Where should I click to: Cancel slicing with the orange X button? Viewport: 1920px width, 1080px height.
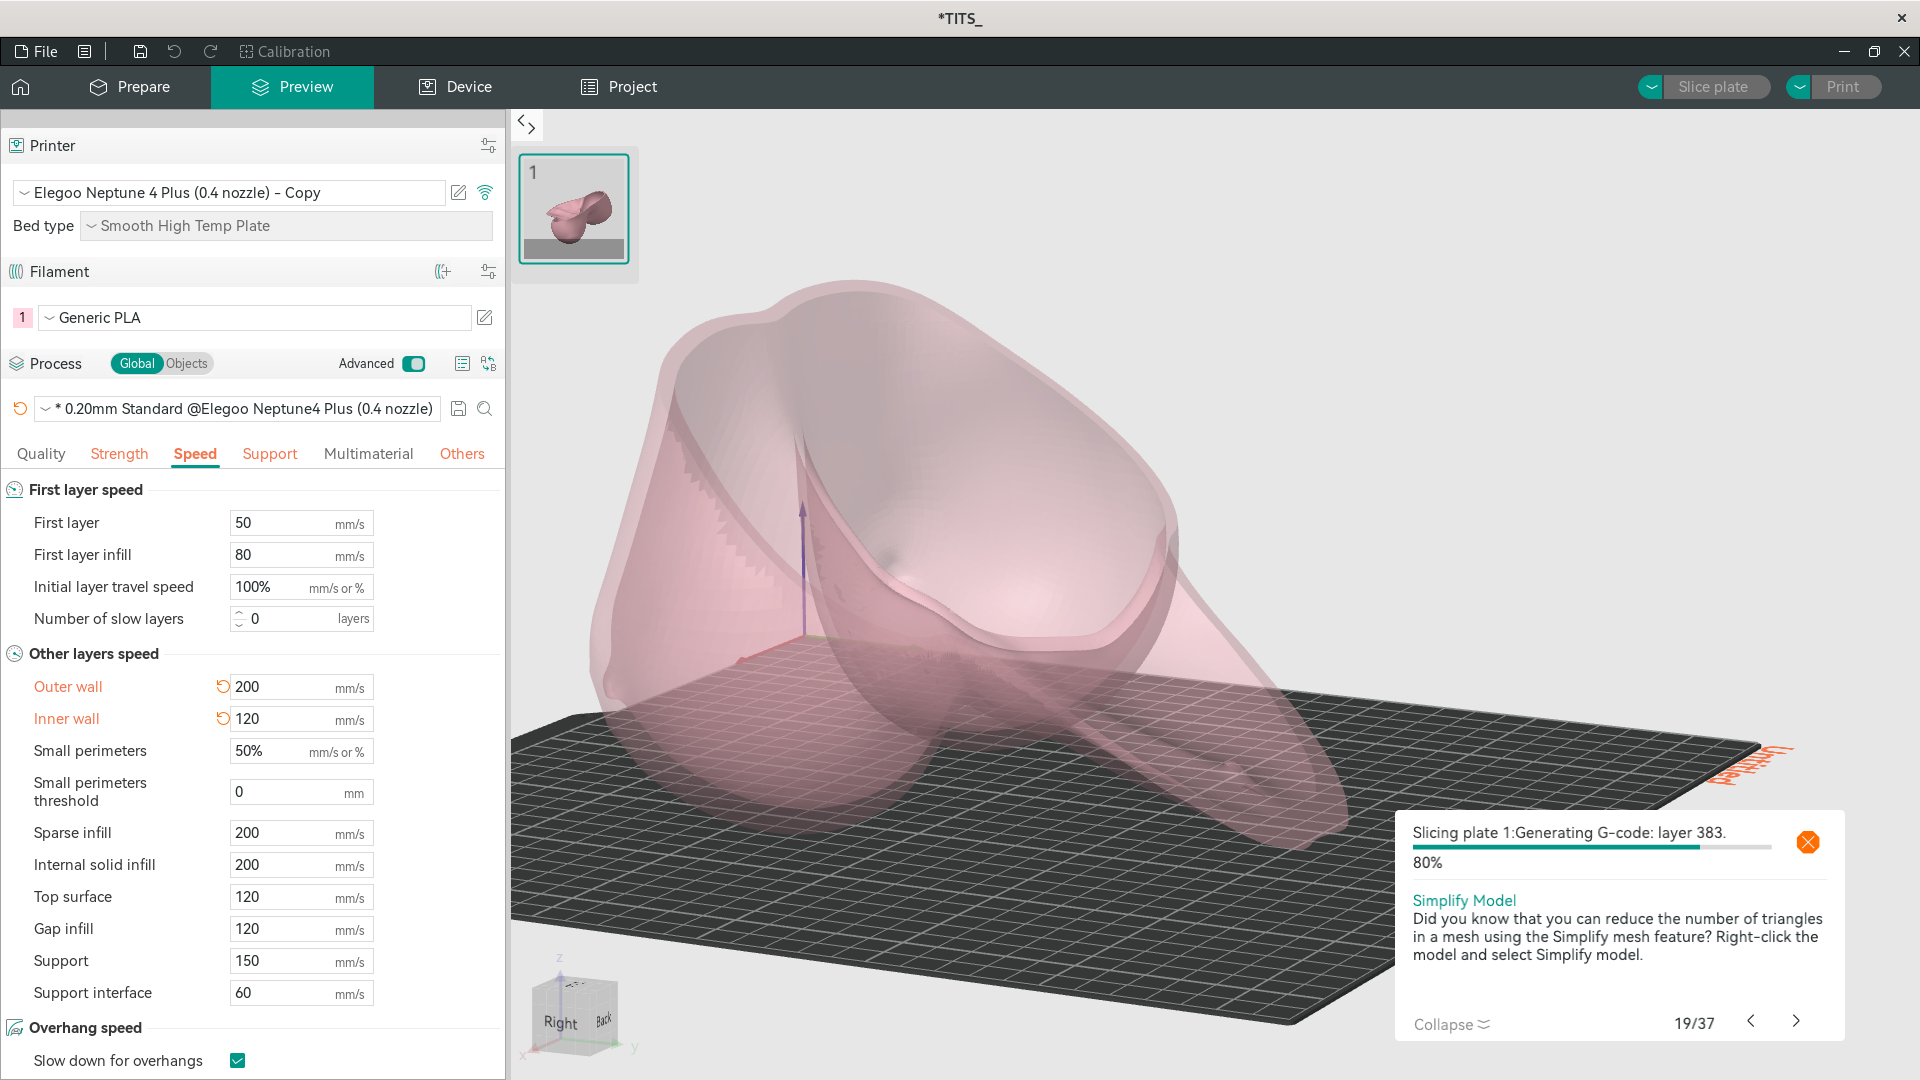[x=1807, y=842]
